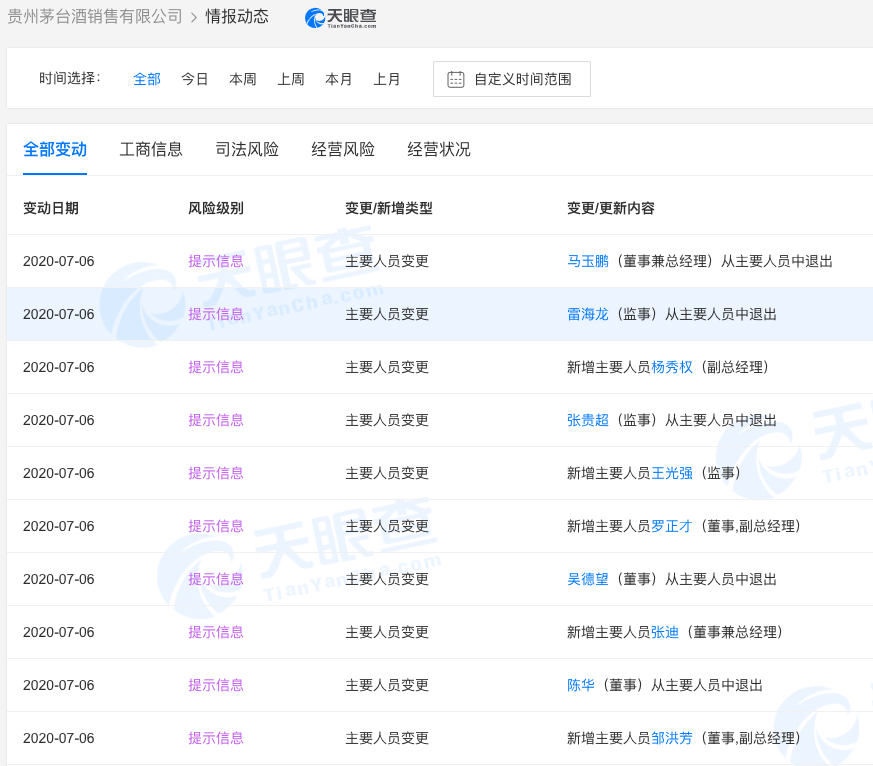Select the 全部 time filter

tap(146, 79)
